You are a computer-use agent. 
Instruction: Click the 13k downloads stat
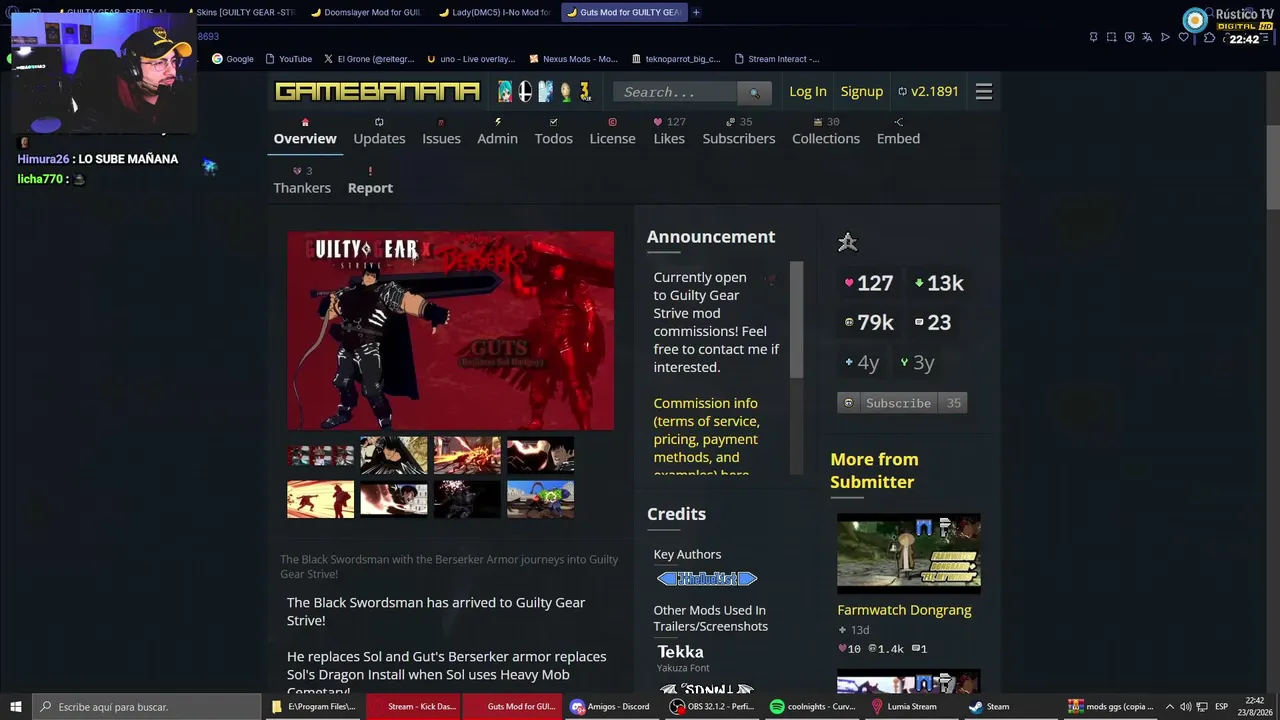click(939, 283)
